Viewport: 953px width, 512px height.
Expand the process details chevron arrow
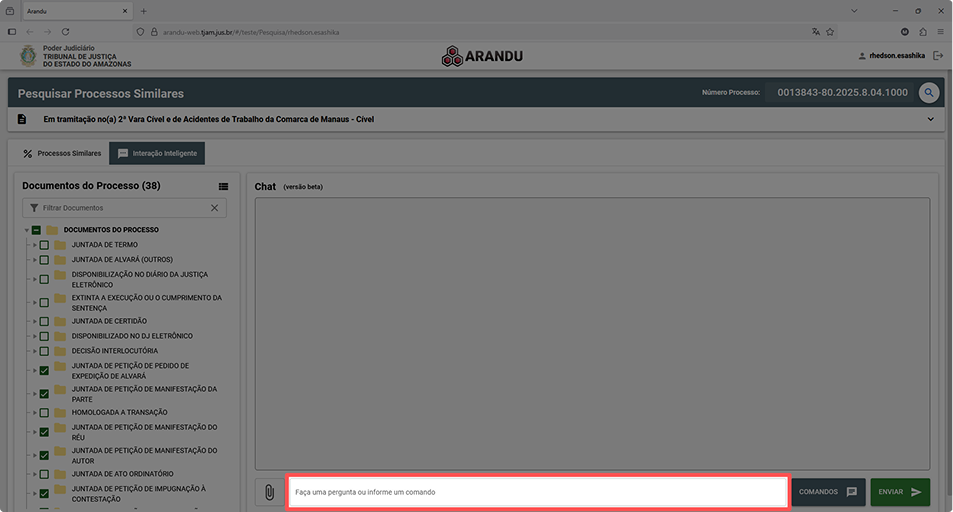(x=930, y=119)
